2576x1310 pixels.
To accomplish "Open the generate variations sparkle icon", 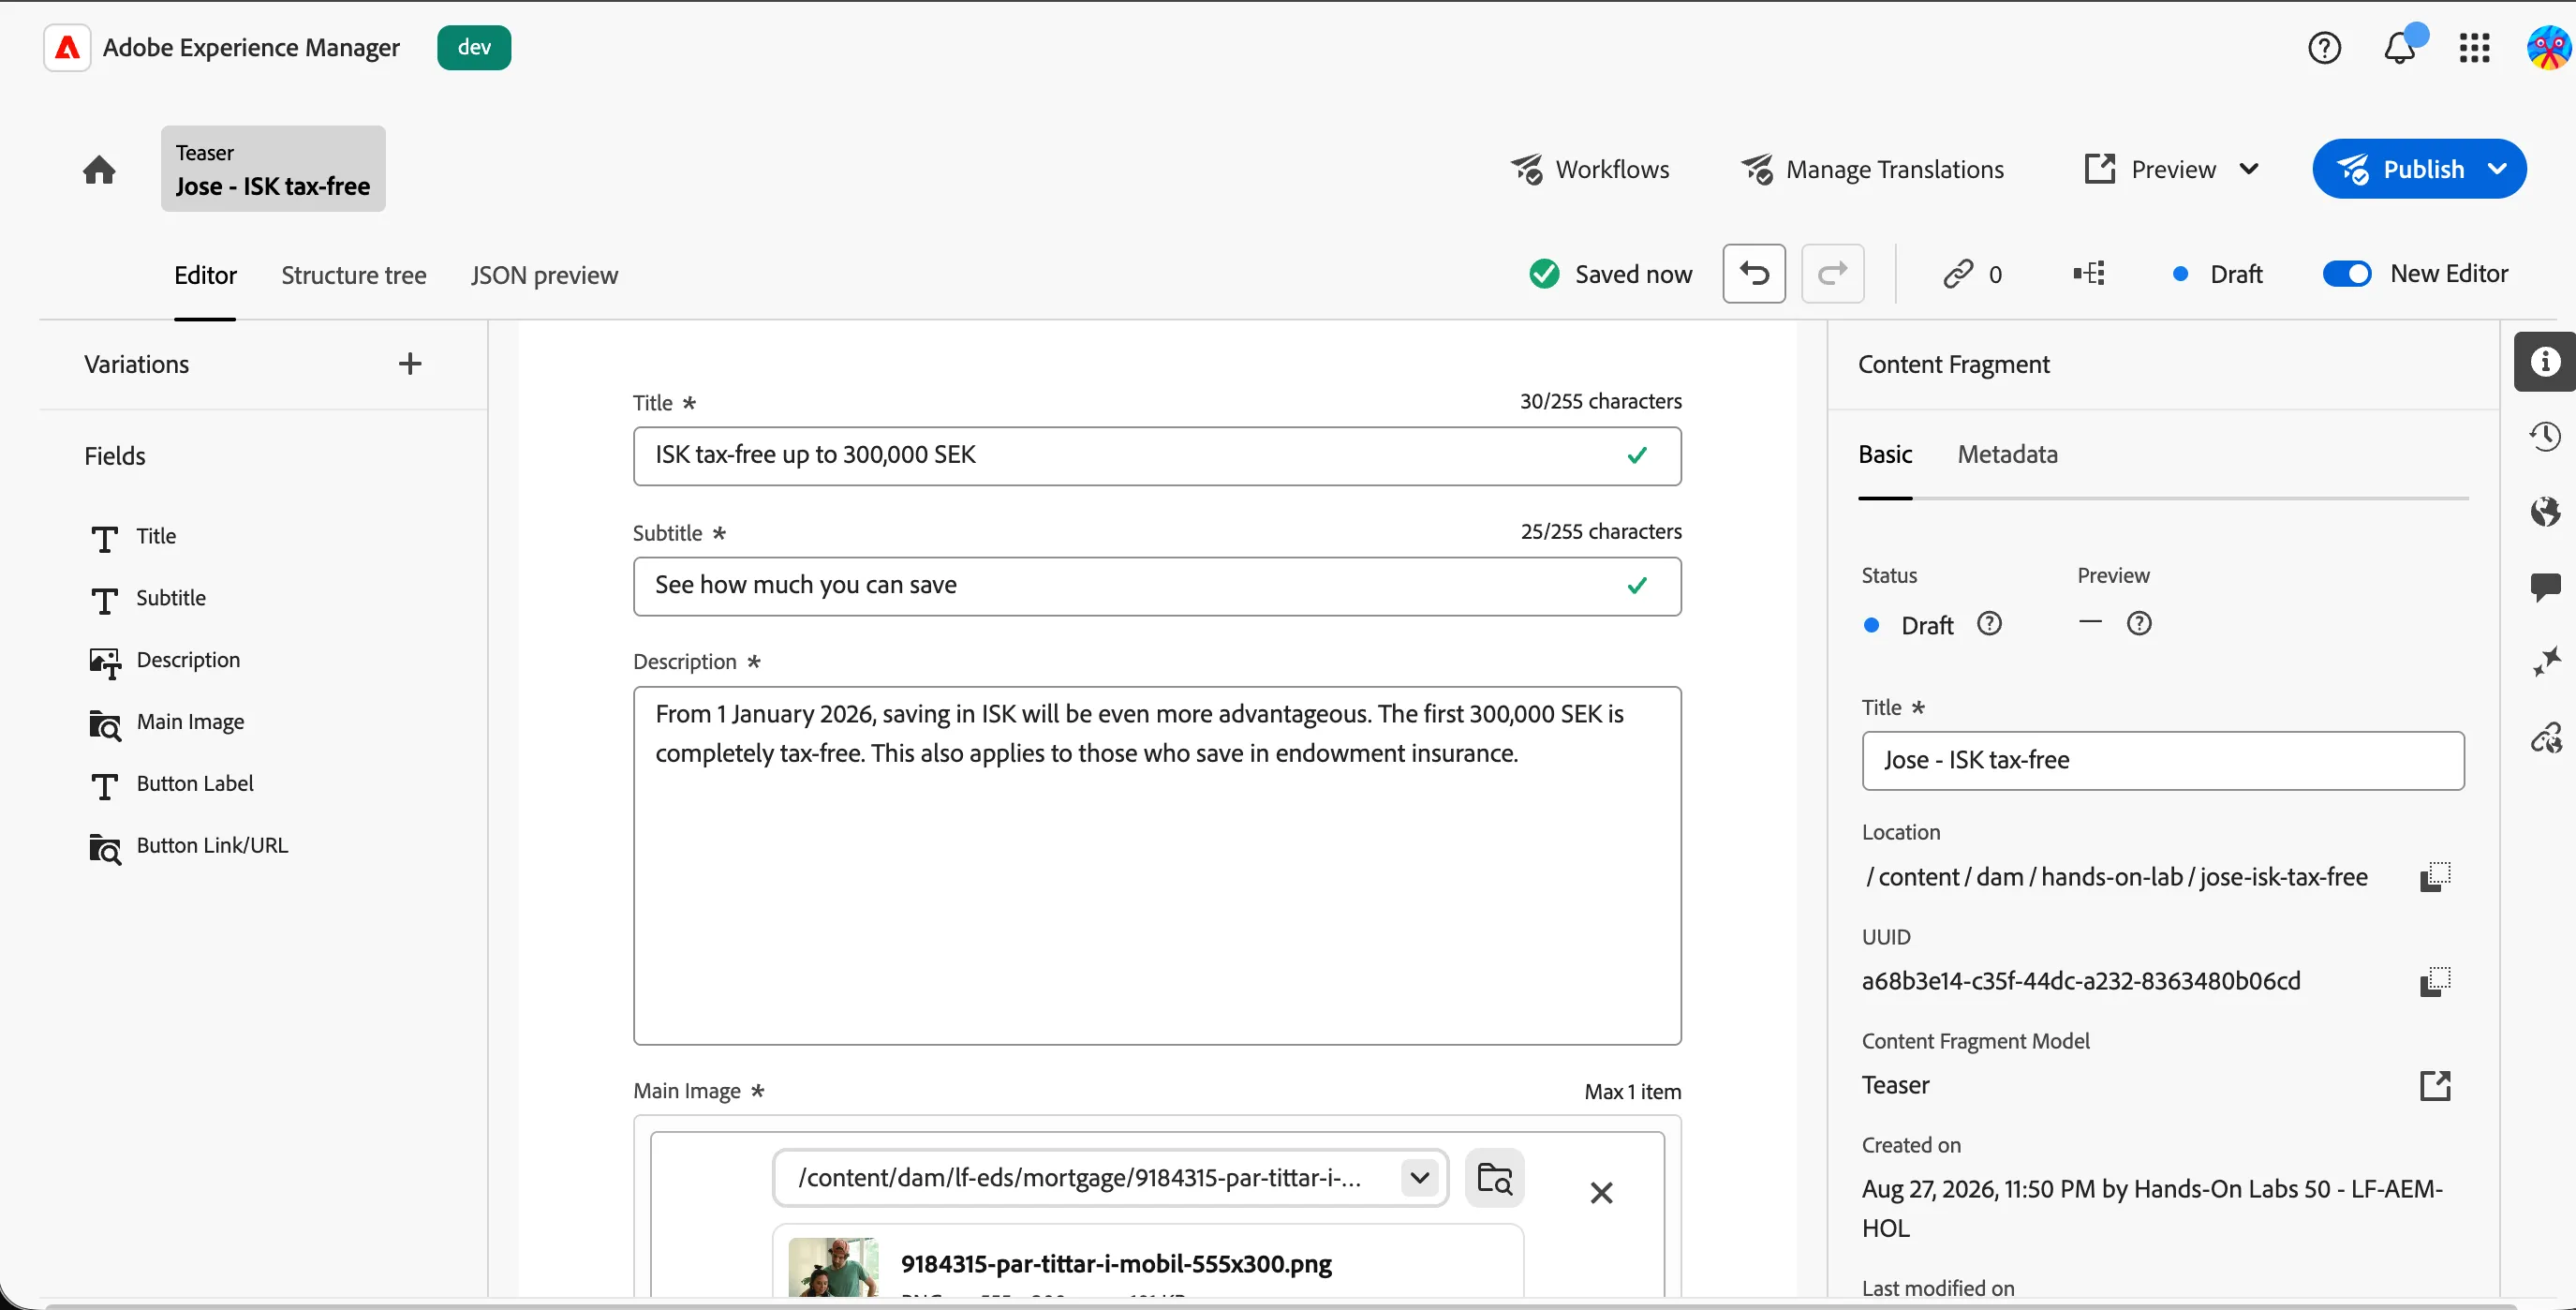I will 2545,661.
